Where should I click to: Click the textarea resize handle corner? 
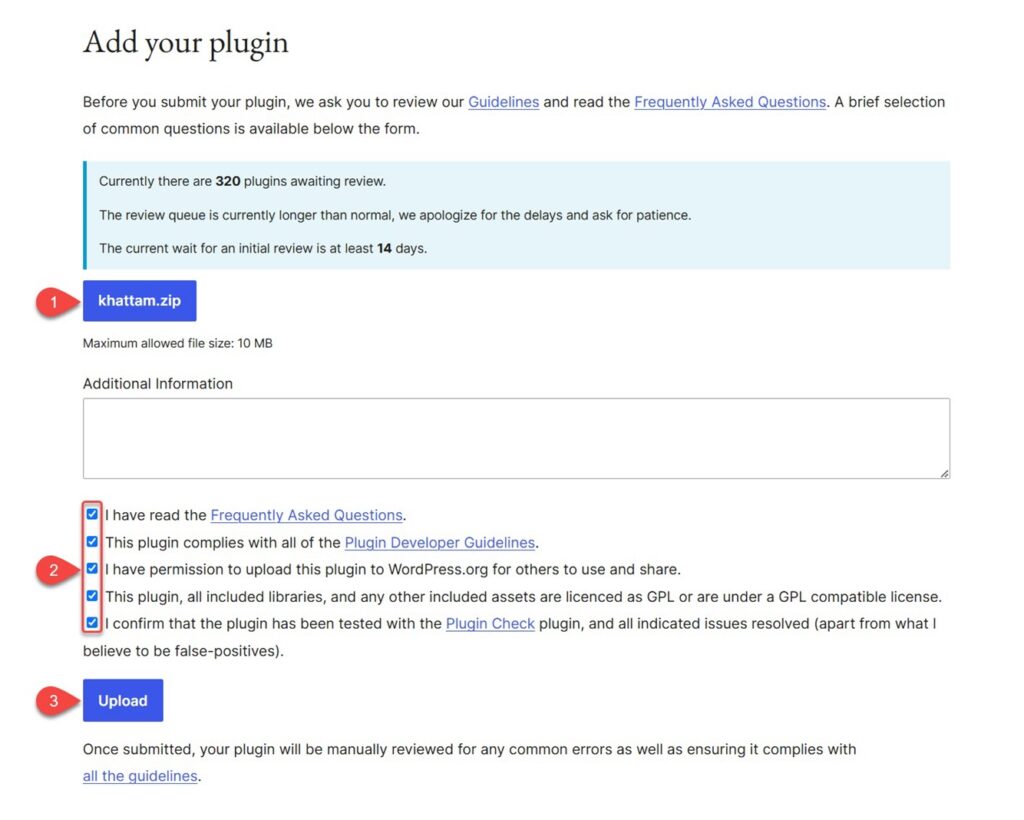(944, 473)
